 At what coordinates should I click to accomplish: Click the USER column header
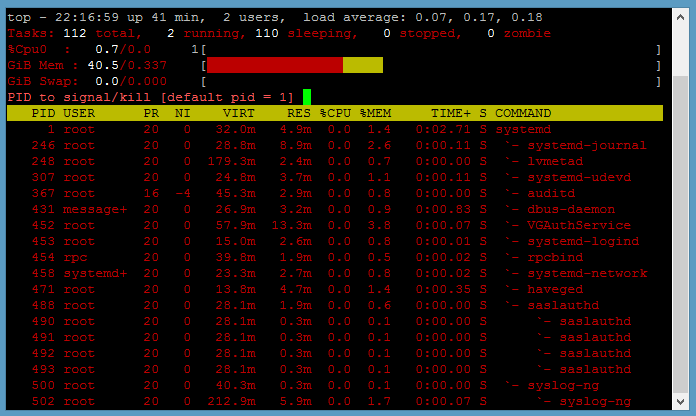tap(79, 113)
